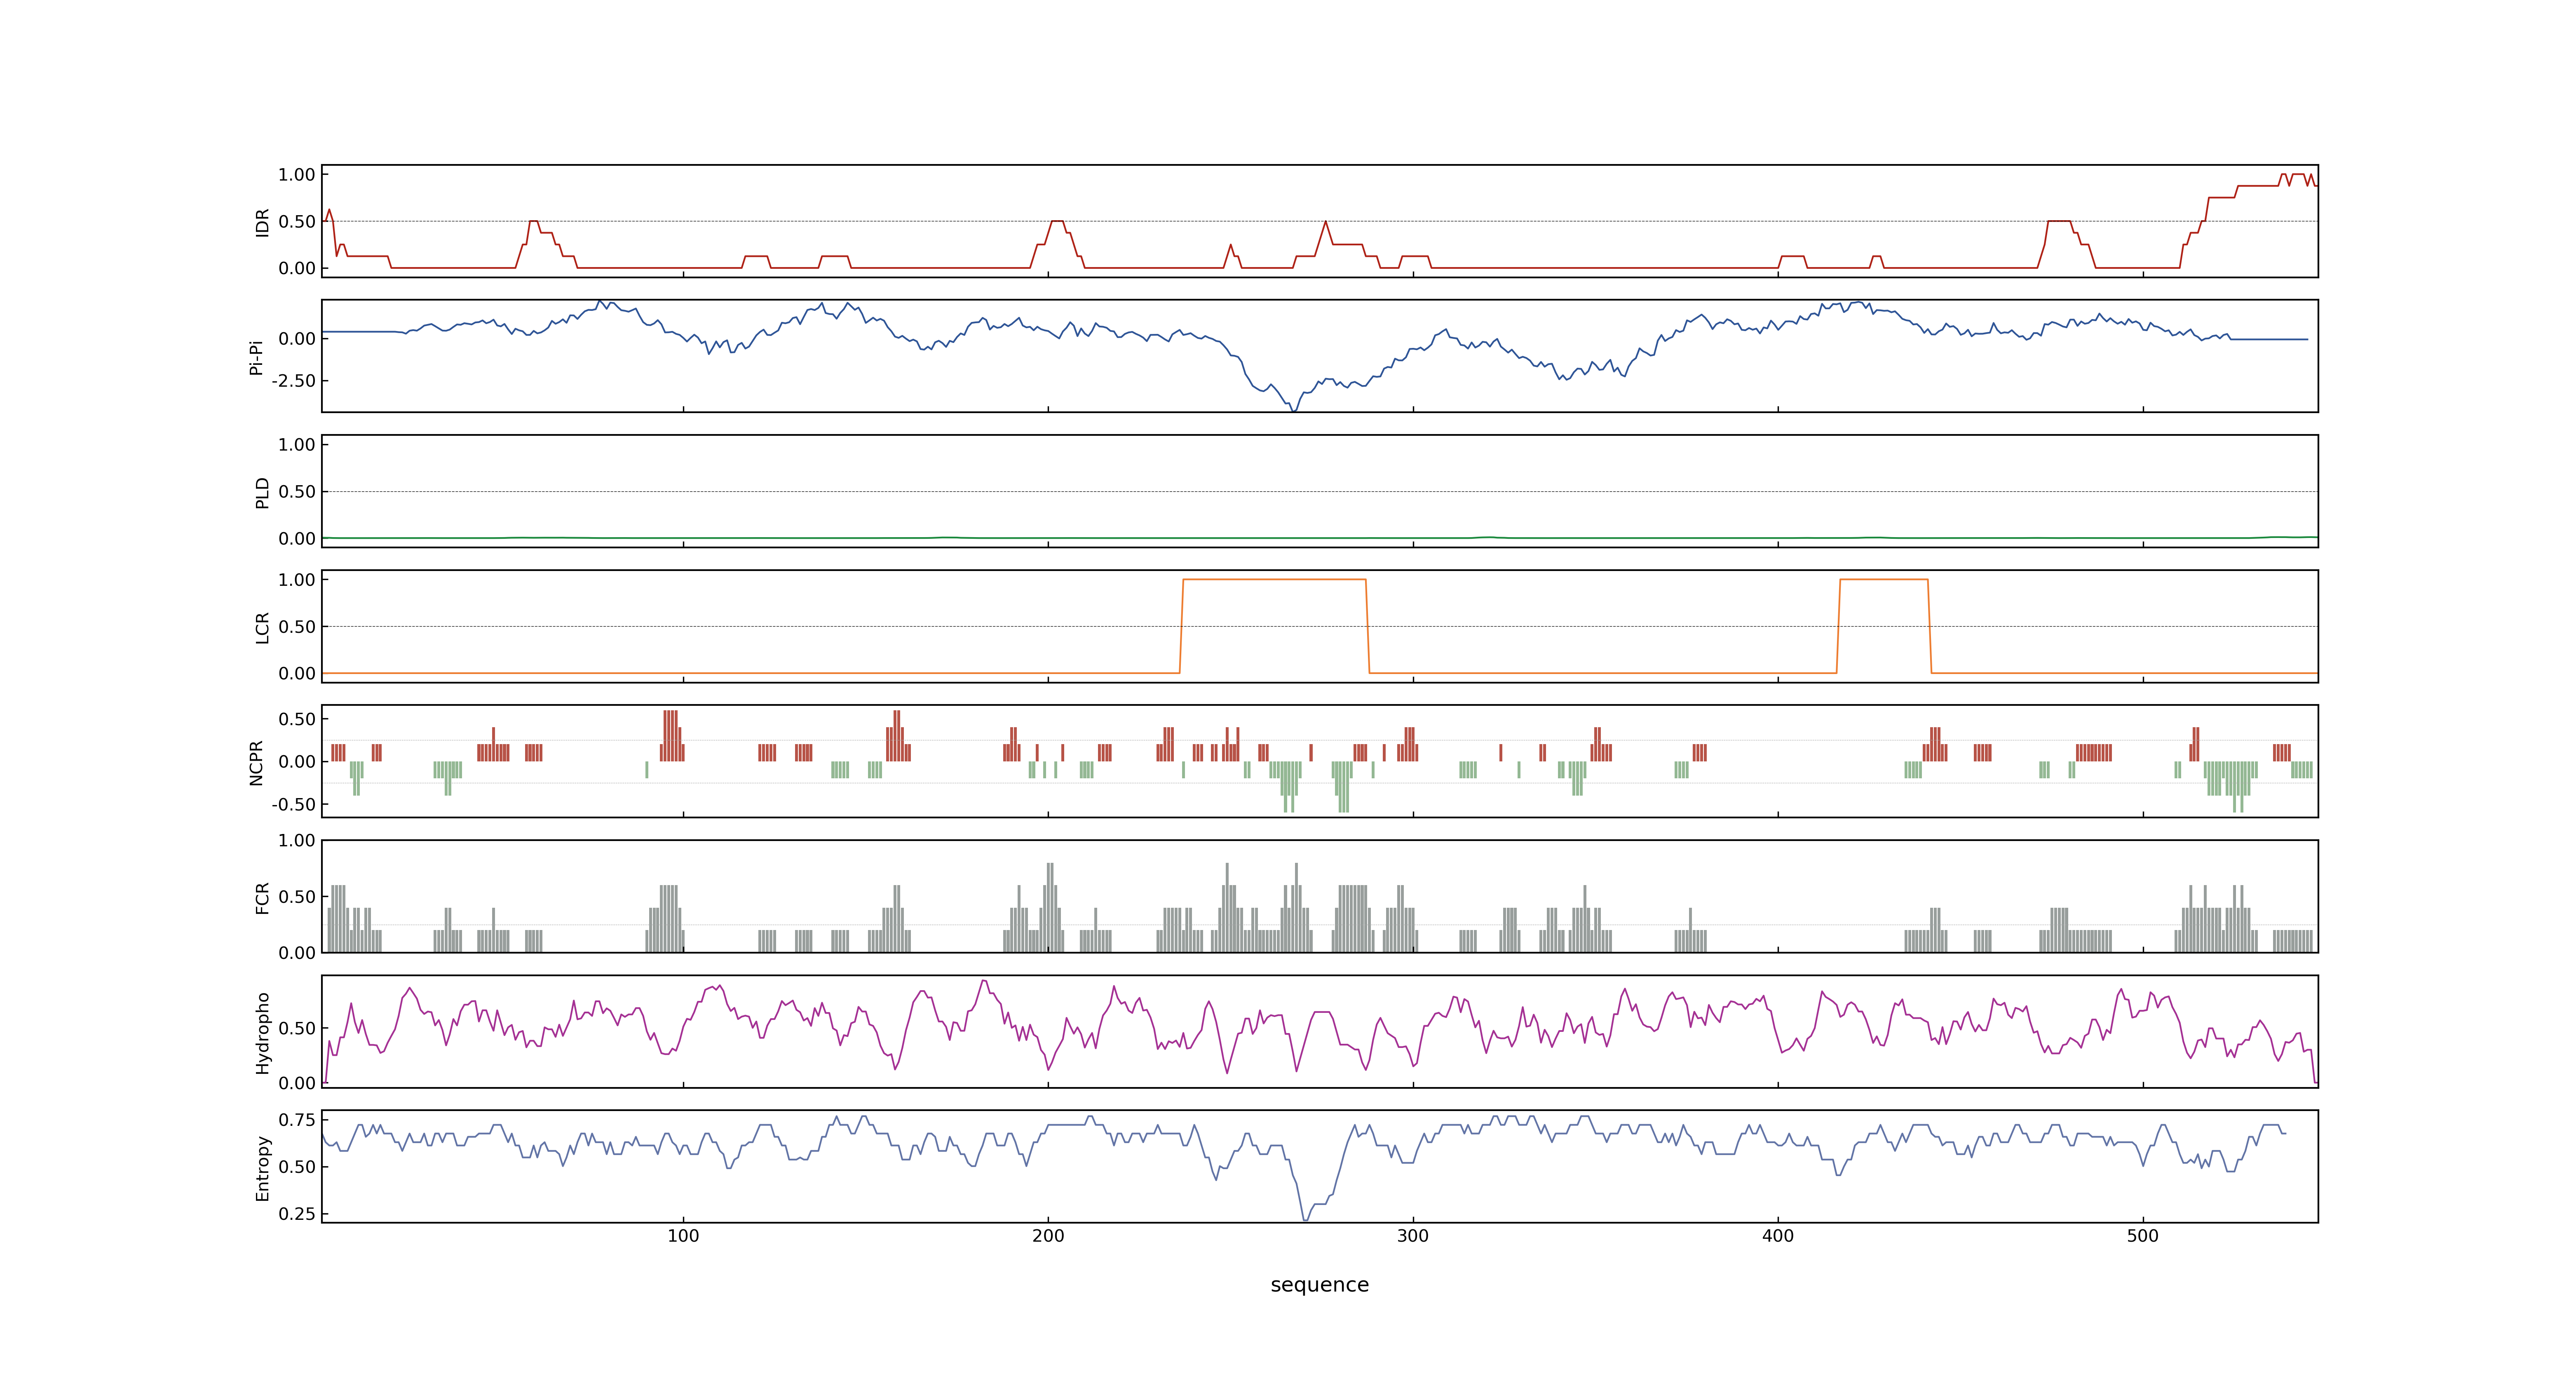This screenshot has width=2576, height=1374.
Task: Click the IDR y-axis label
Action: (x=262, y=222)
